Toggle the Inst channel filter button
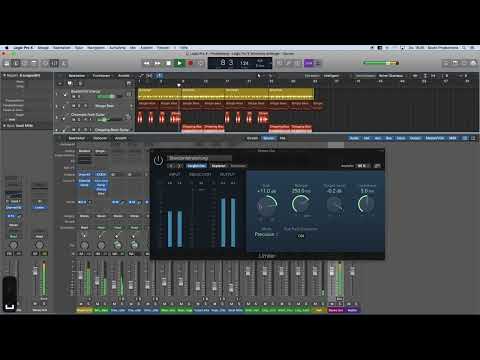This screenshot has height=360, width=480. (366, 138)
